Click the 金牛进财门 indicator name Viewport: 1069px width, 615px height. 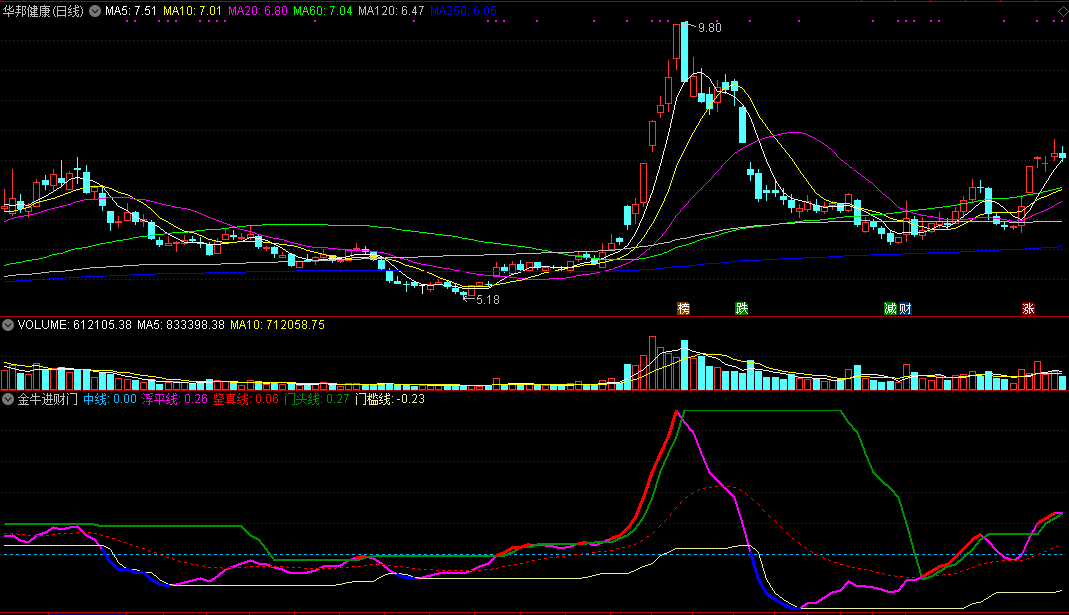coord(47,399)
